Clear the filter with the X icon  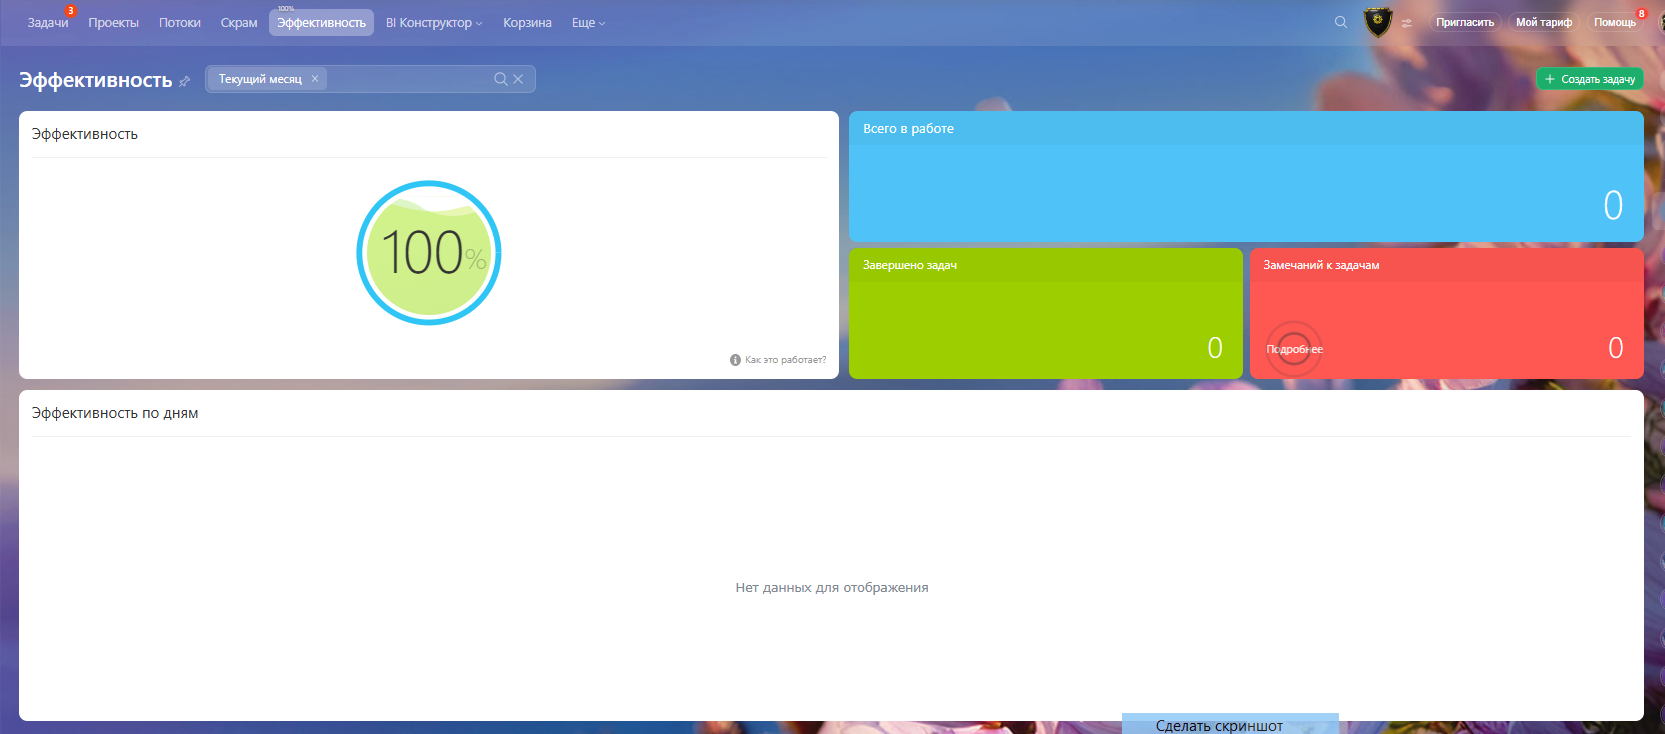(518, 79)
